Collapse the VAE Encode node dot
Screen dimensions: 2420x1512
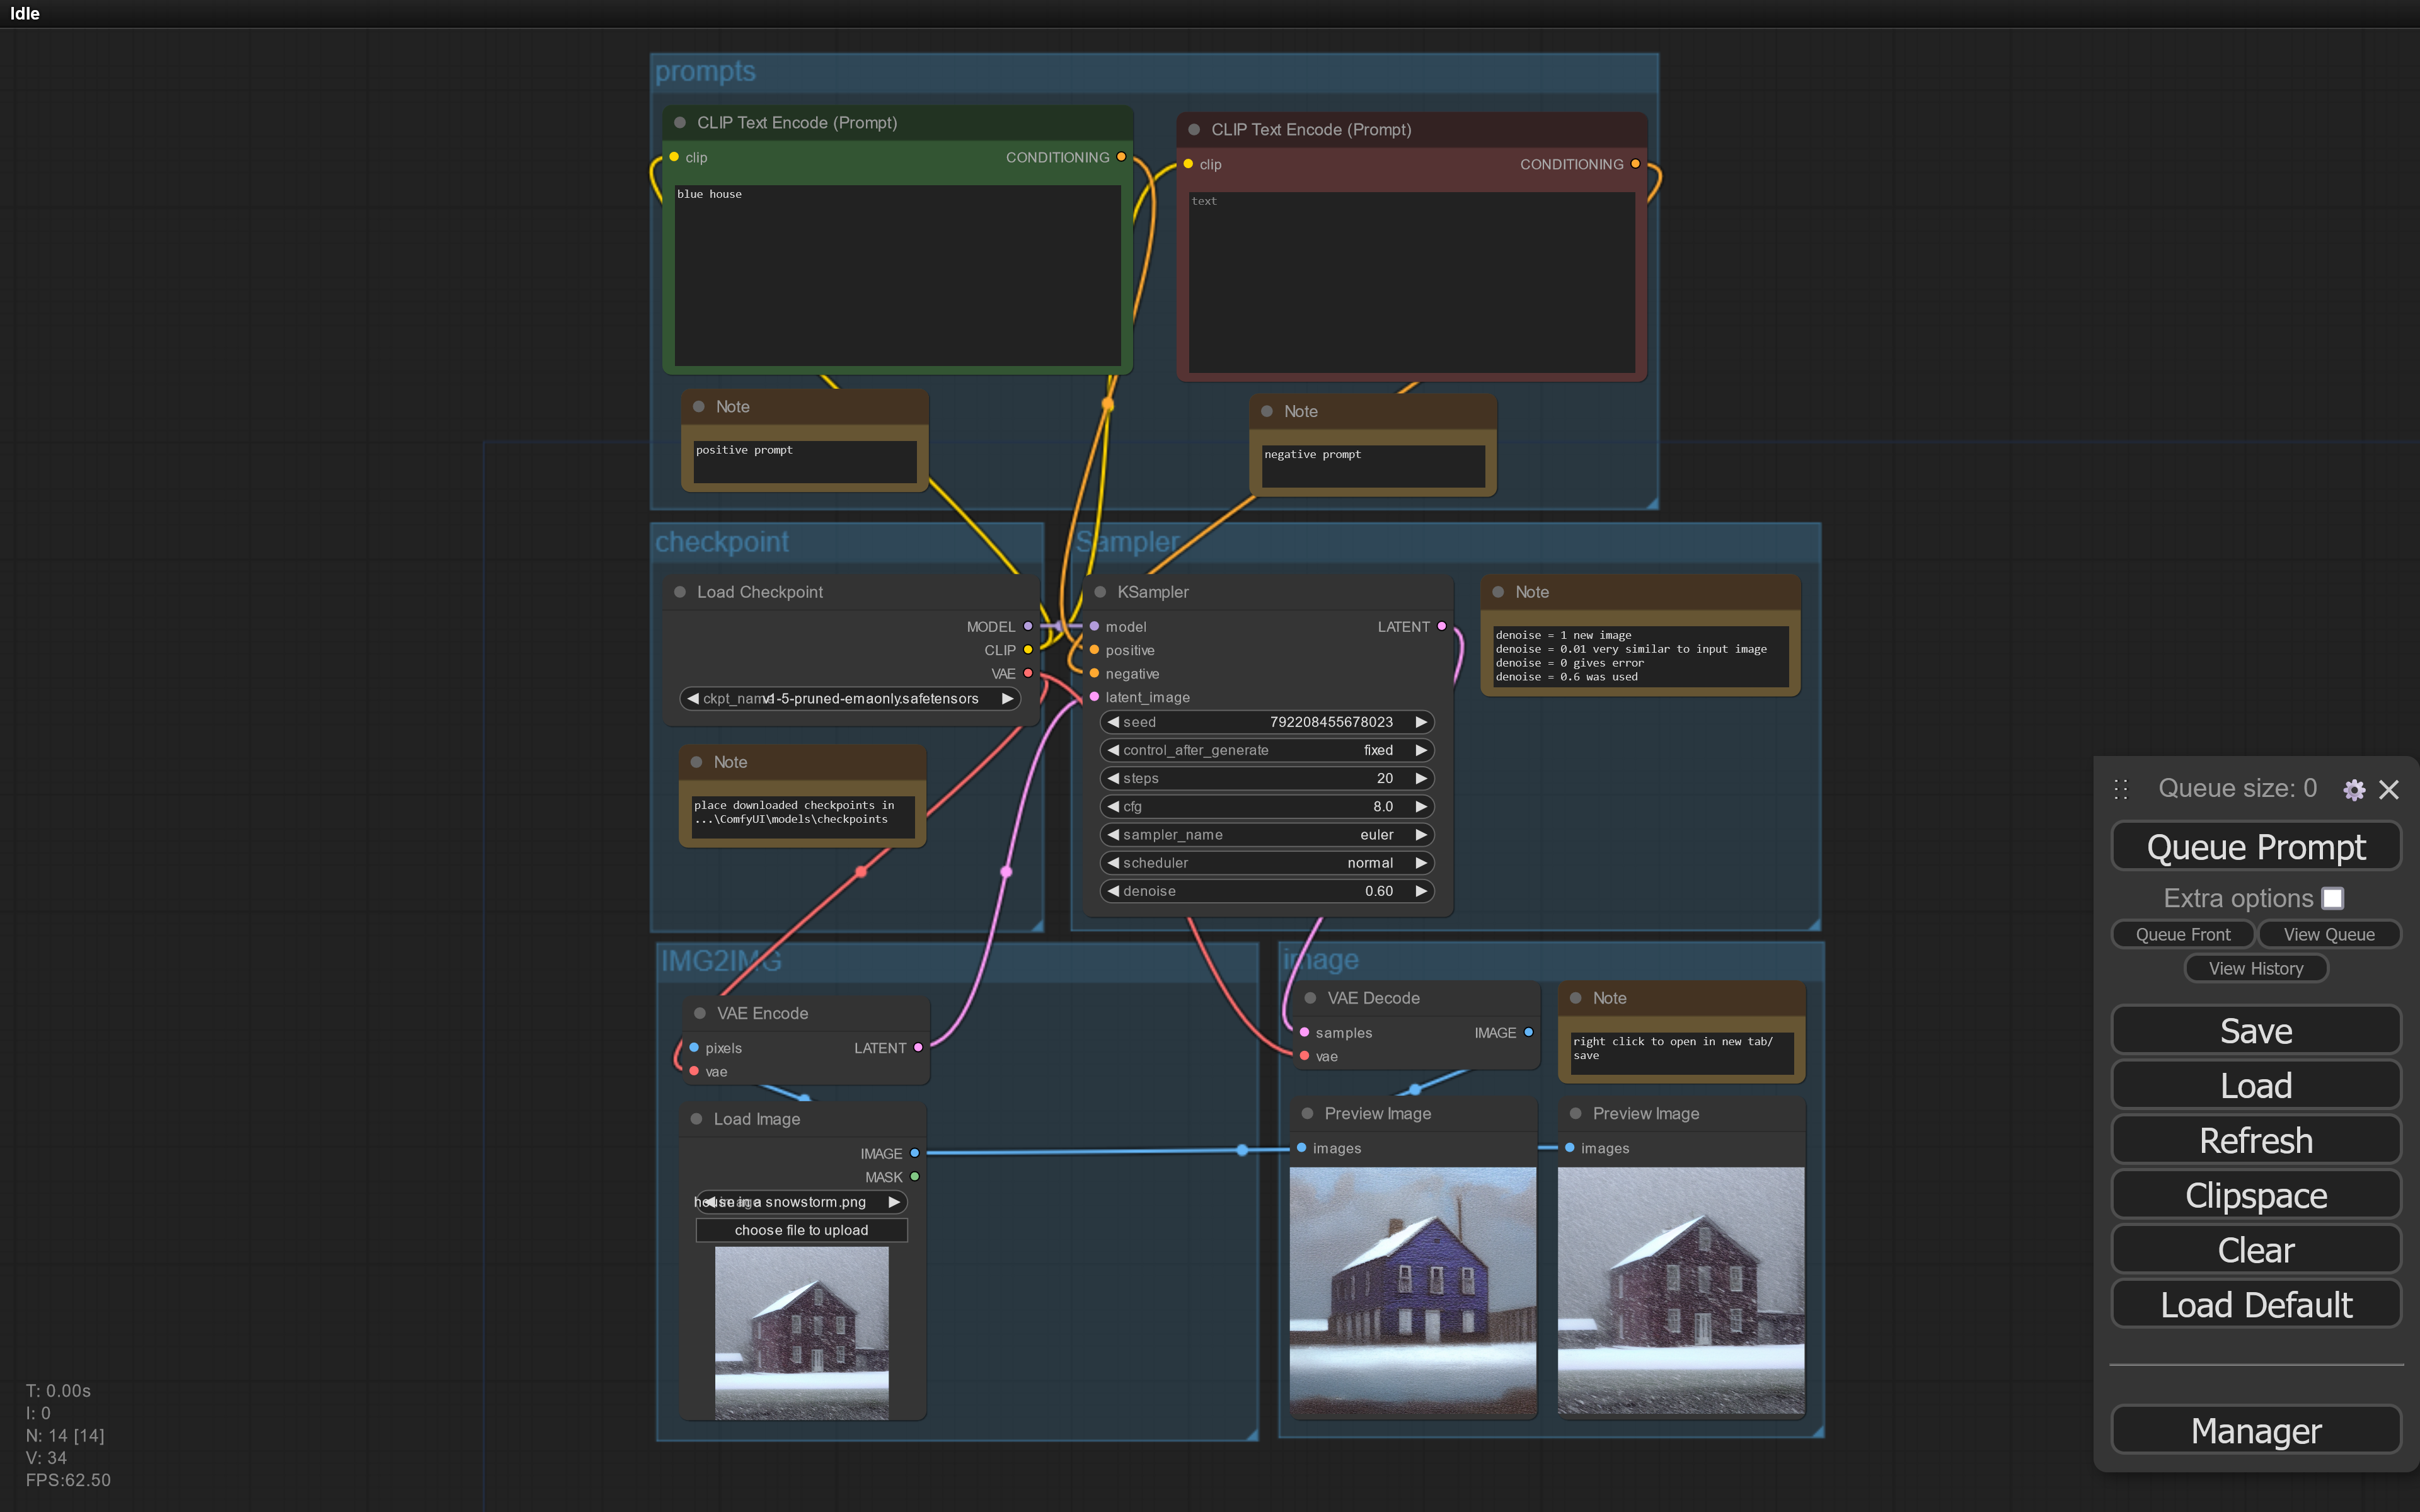point(700,1013)
